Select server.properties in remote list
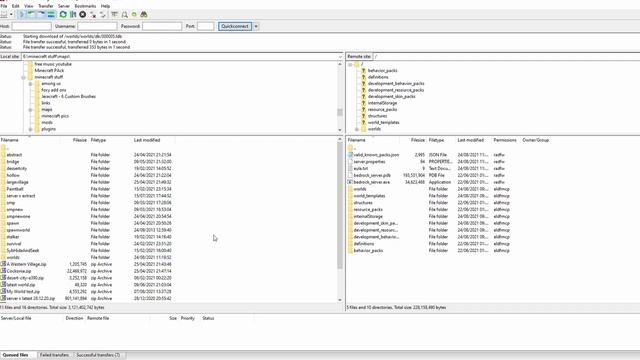The height and width of the screenshot is (360, 640). [369, 162]
